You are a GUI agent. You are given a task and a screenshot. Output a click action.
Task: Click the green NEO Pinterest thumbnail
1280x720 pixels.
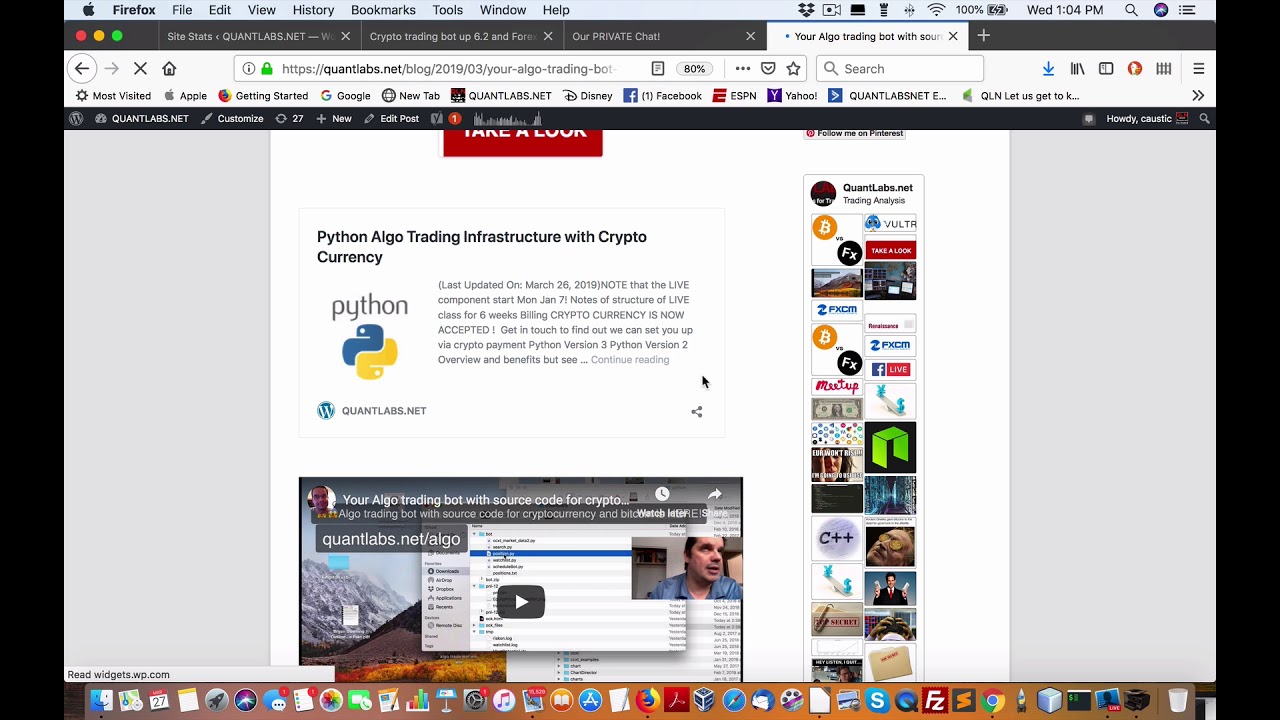tap(890, 447)
